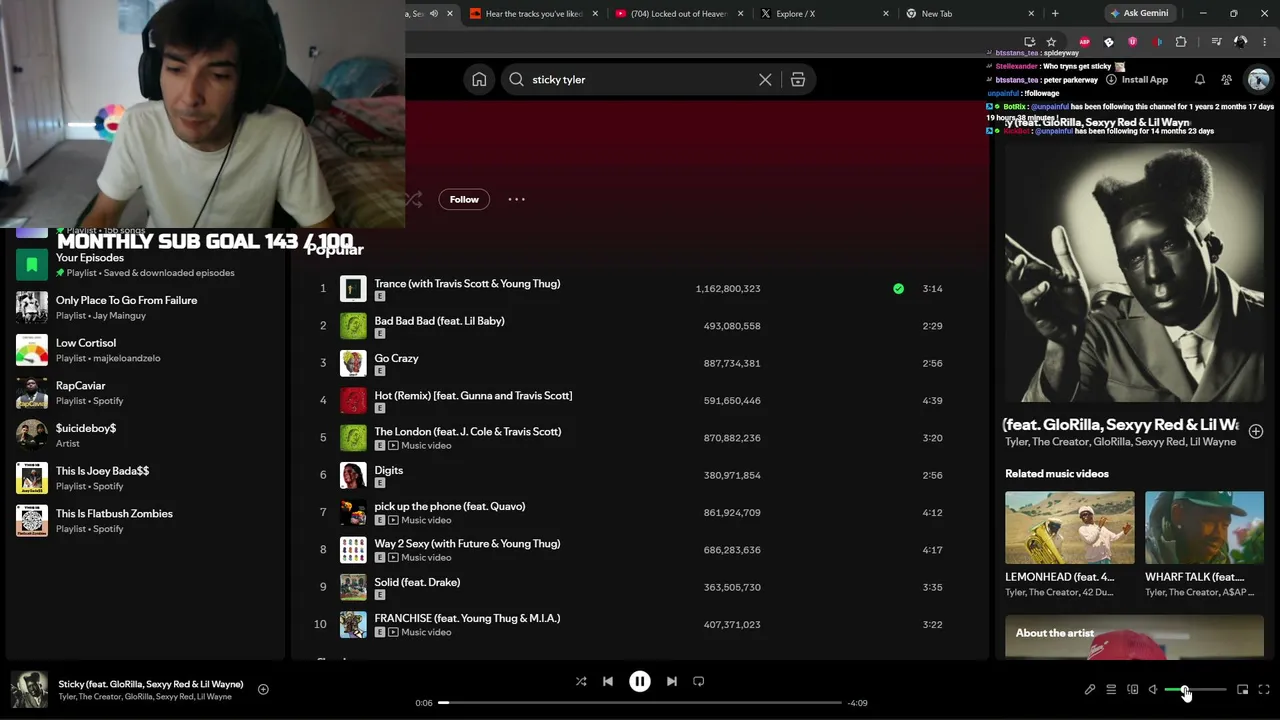Image resolution: width=1280 pixels, height=720 pixels.
Task: Skip to previous track
Action: click(x=608, y=681)
